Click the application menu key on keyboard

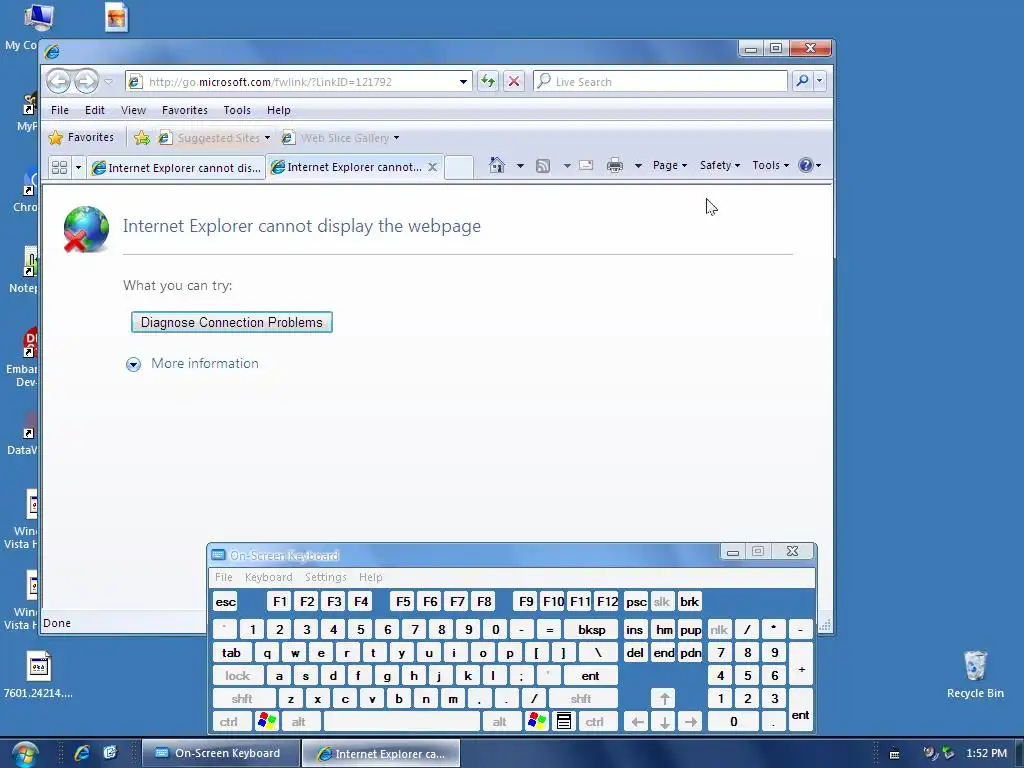tap(564, 722)
